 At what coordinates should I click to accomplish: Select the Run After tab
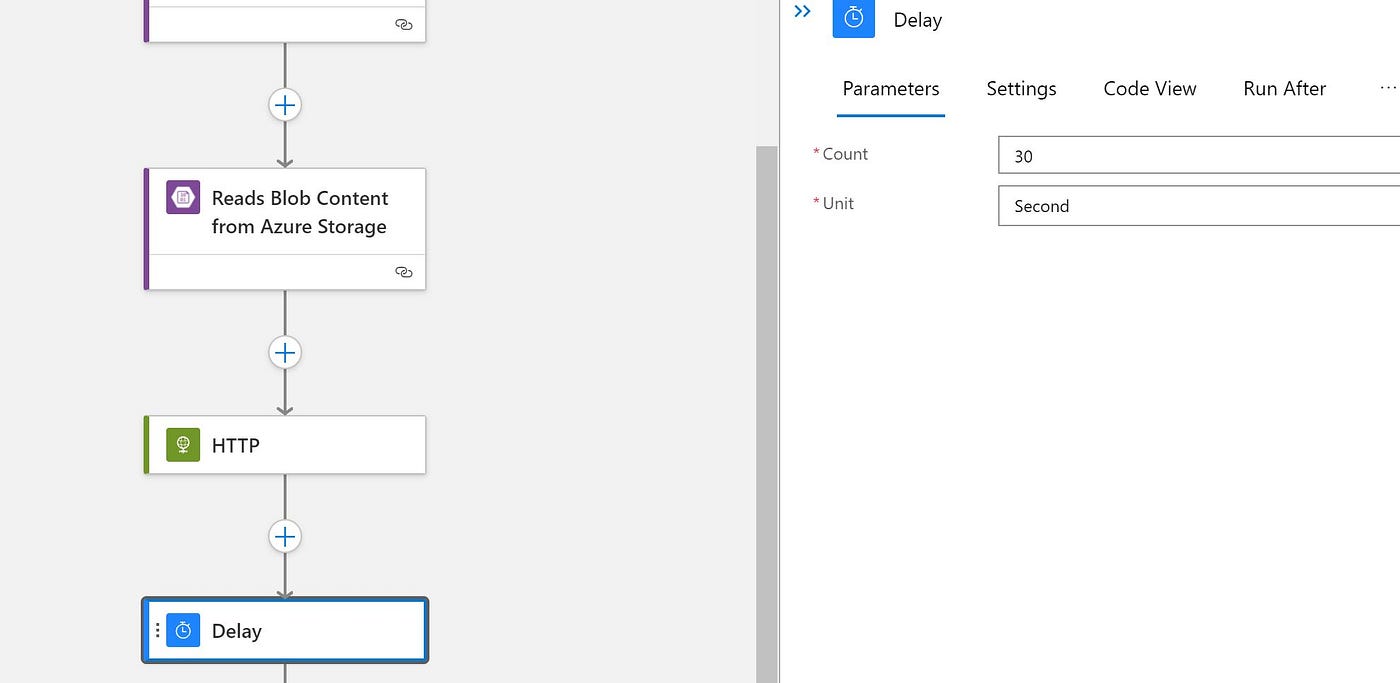(1284, 88)
